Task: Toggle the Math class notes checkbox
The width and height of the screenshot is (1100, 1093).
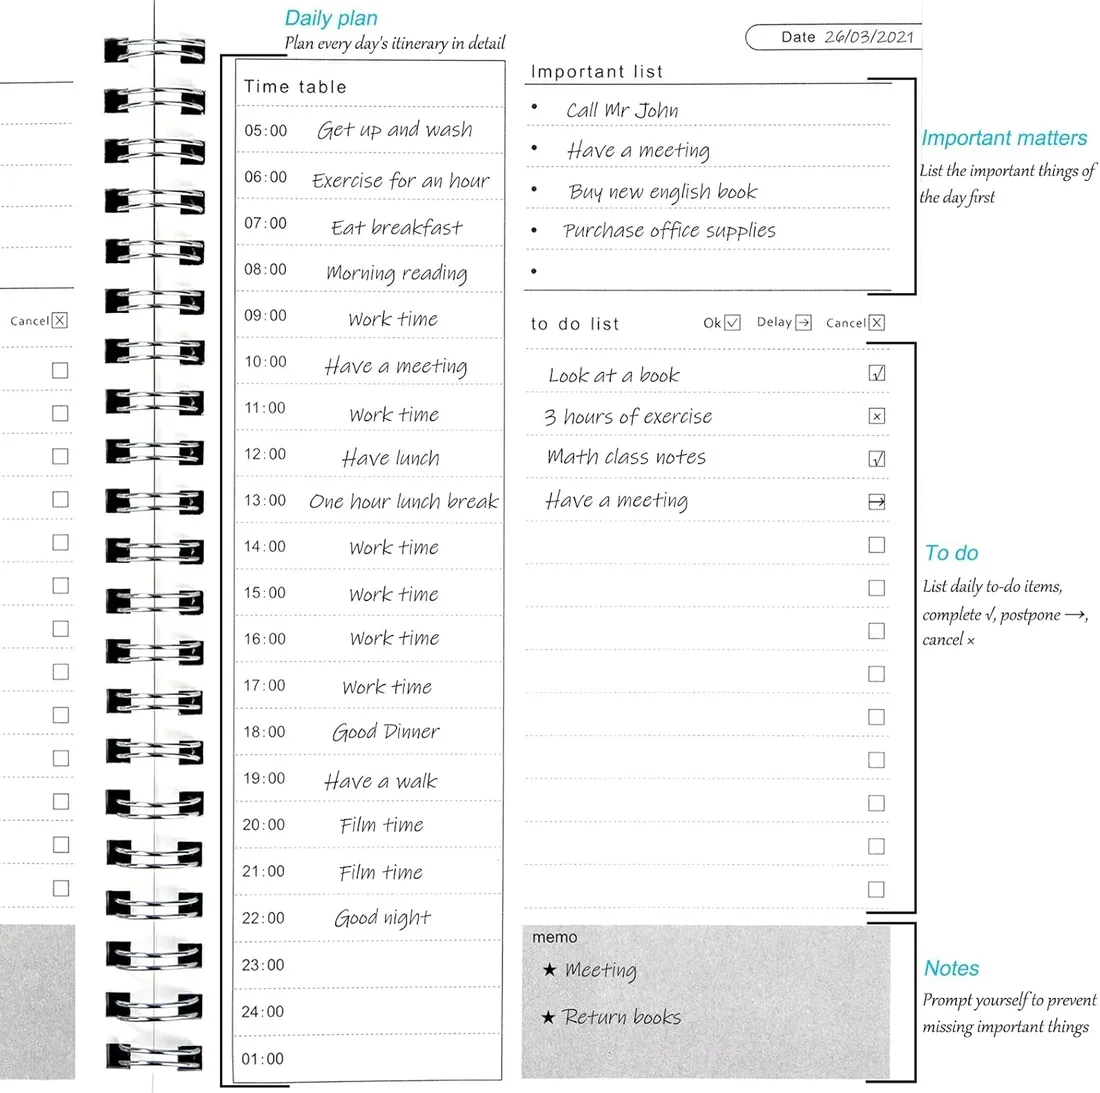Action: (x=877, y=459)
